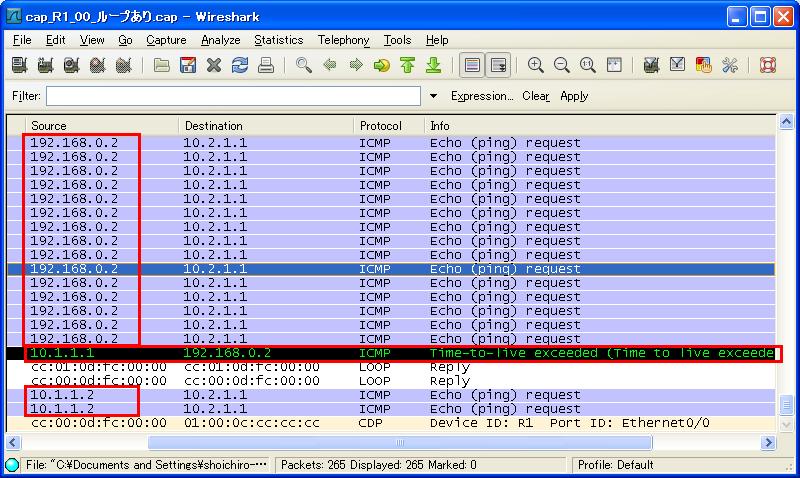The width and height of the screenshot is (800, 478).
Task: Click the horizontal scrollbar thumb
Action: point(400,442)
